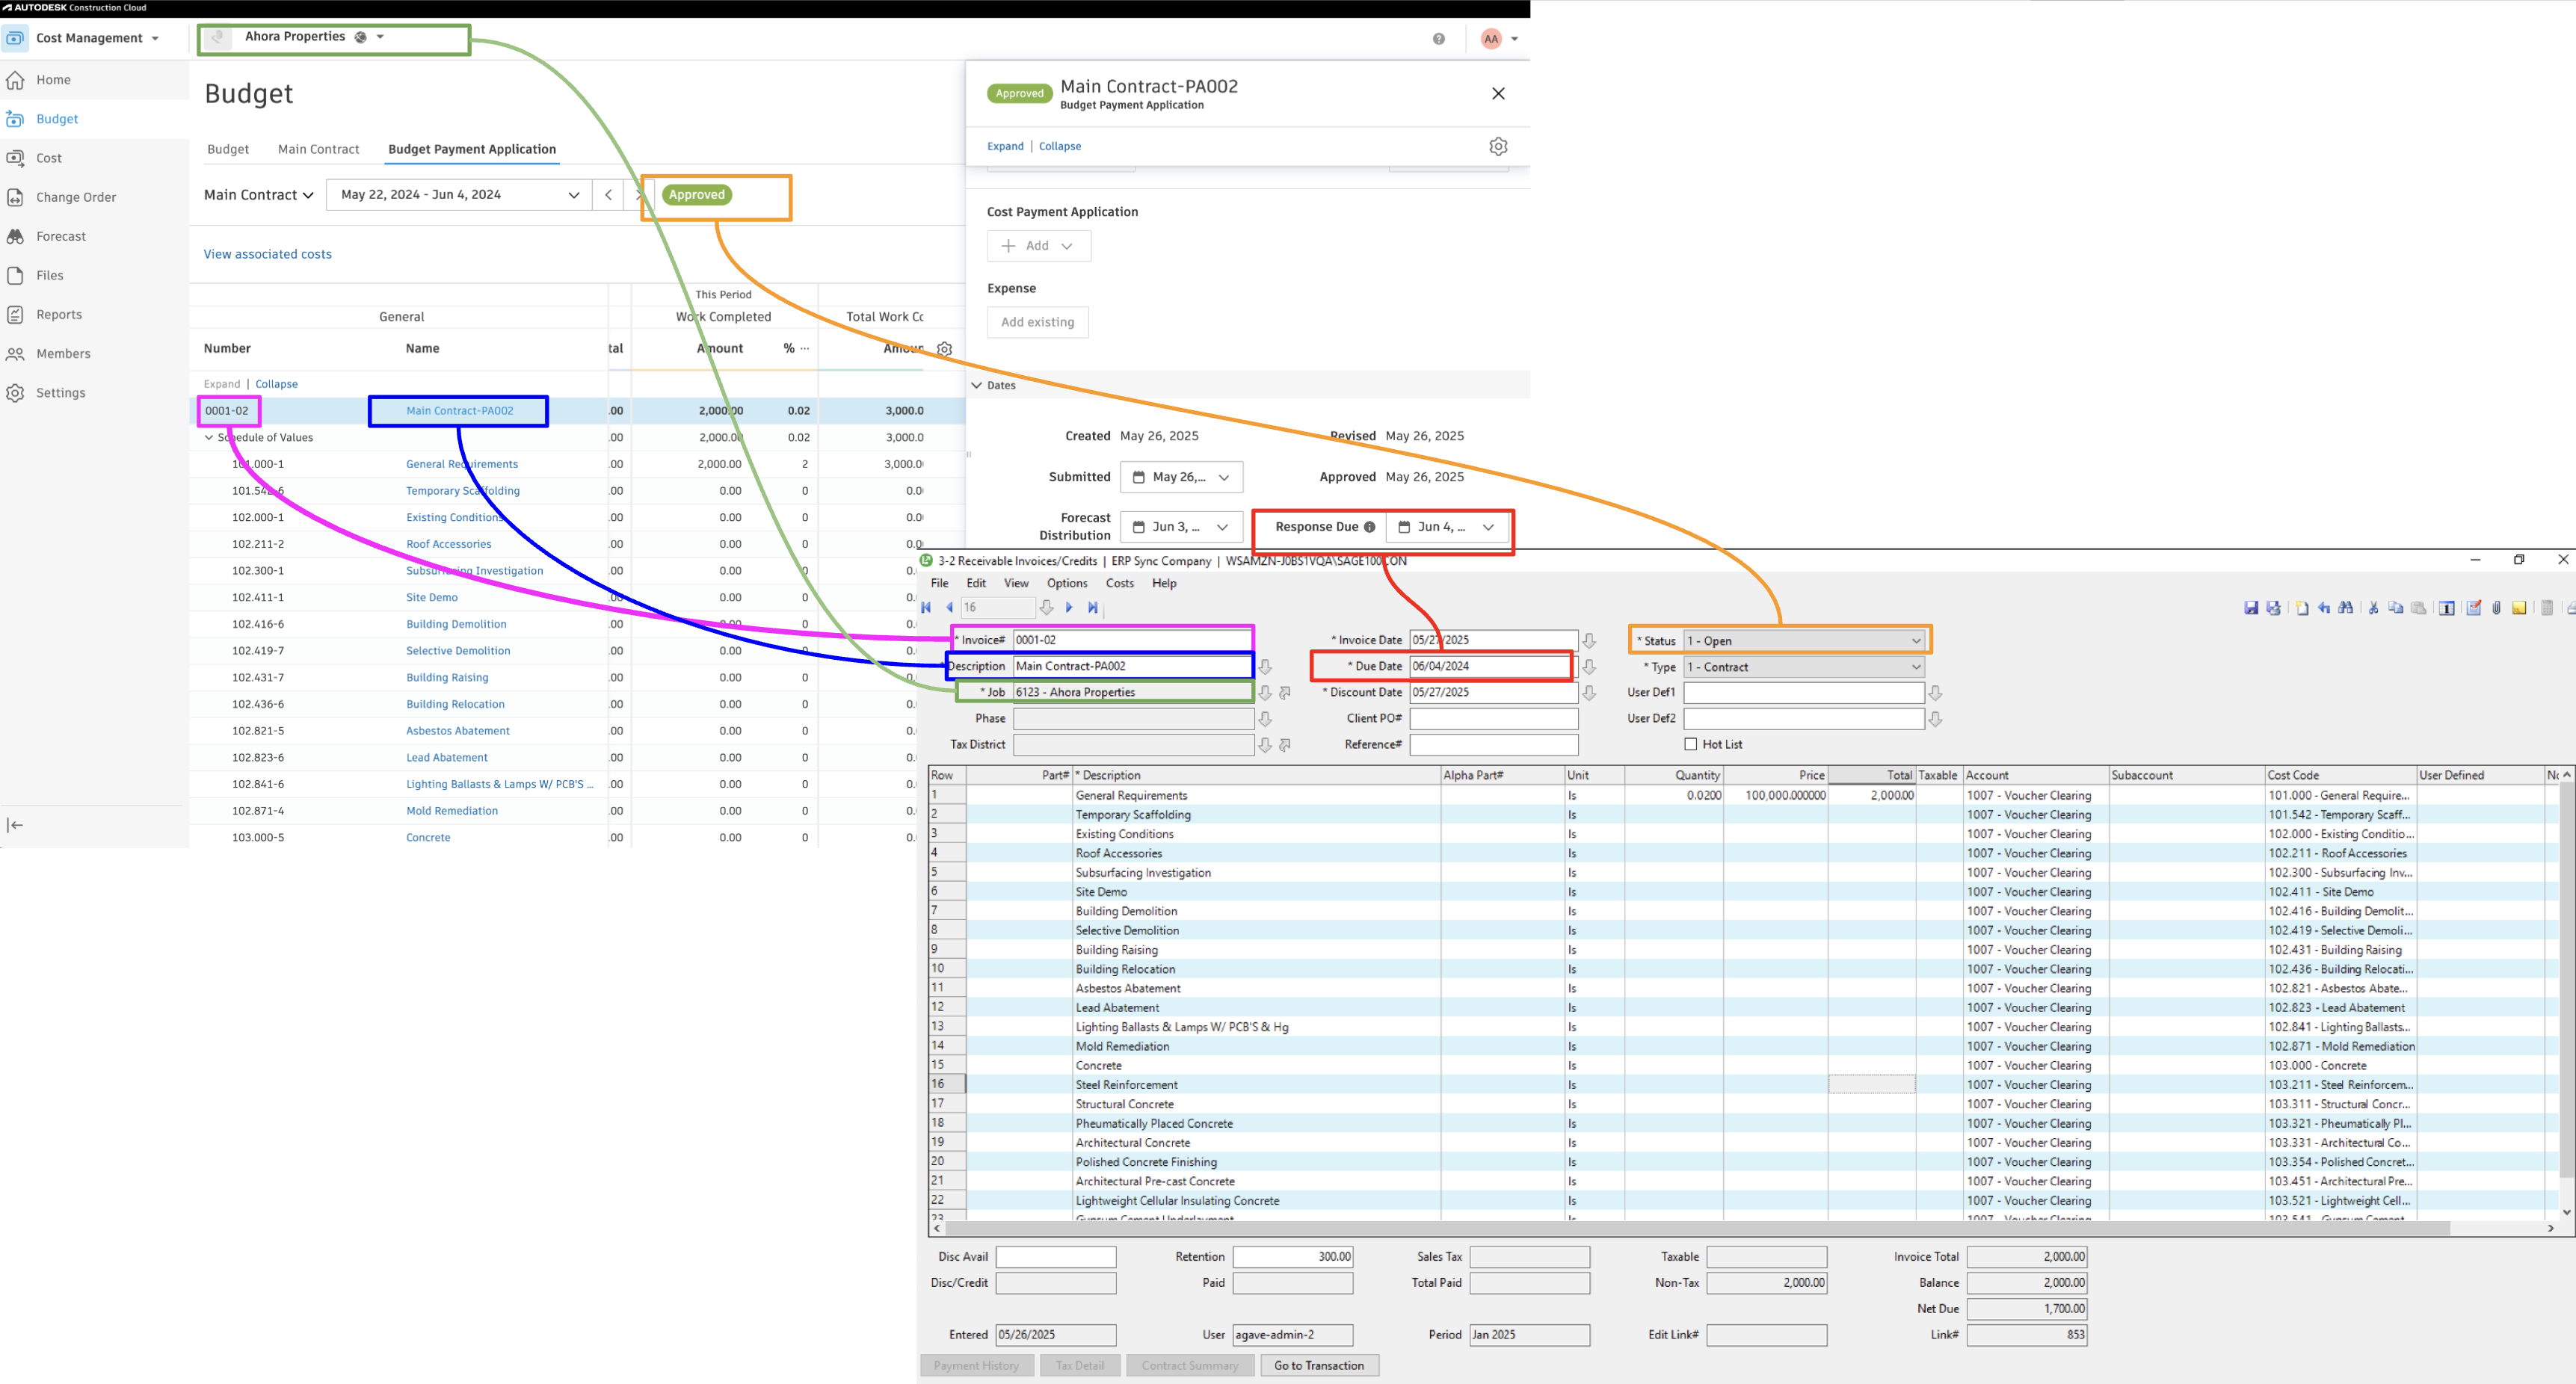Viewport: 2576px width, 1384px height.
Task: Open the Response Due date dropdown
Action: pyautogui.click(x=1447, y=527)
